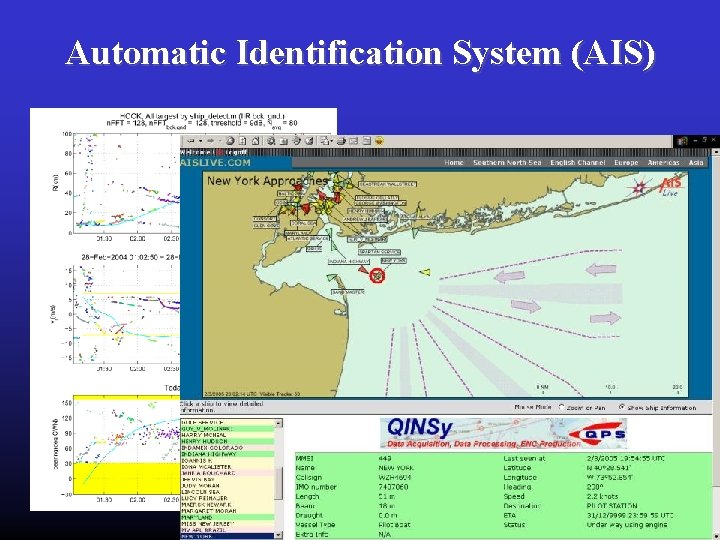Click the Stop loading toolbar icon
Viewport: 720px width, 540px height.
click(230, 141)
